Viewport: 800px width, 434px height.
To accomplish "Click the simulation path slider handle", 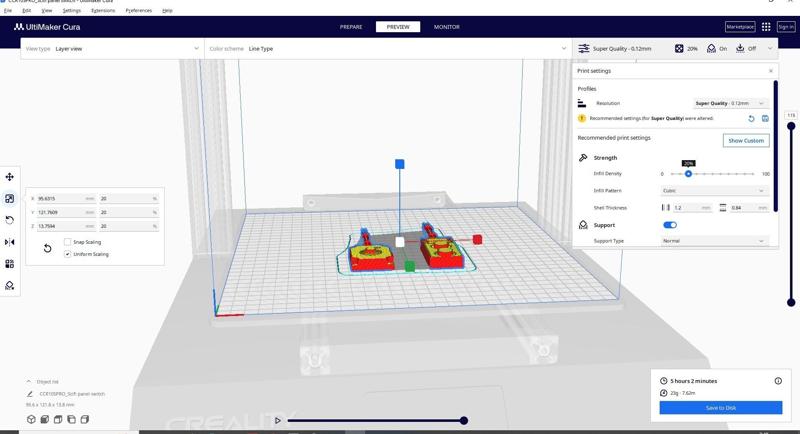I will click(464, 420).
